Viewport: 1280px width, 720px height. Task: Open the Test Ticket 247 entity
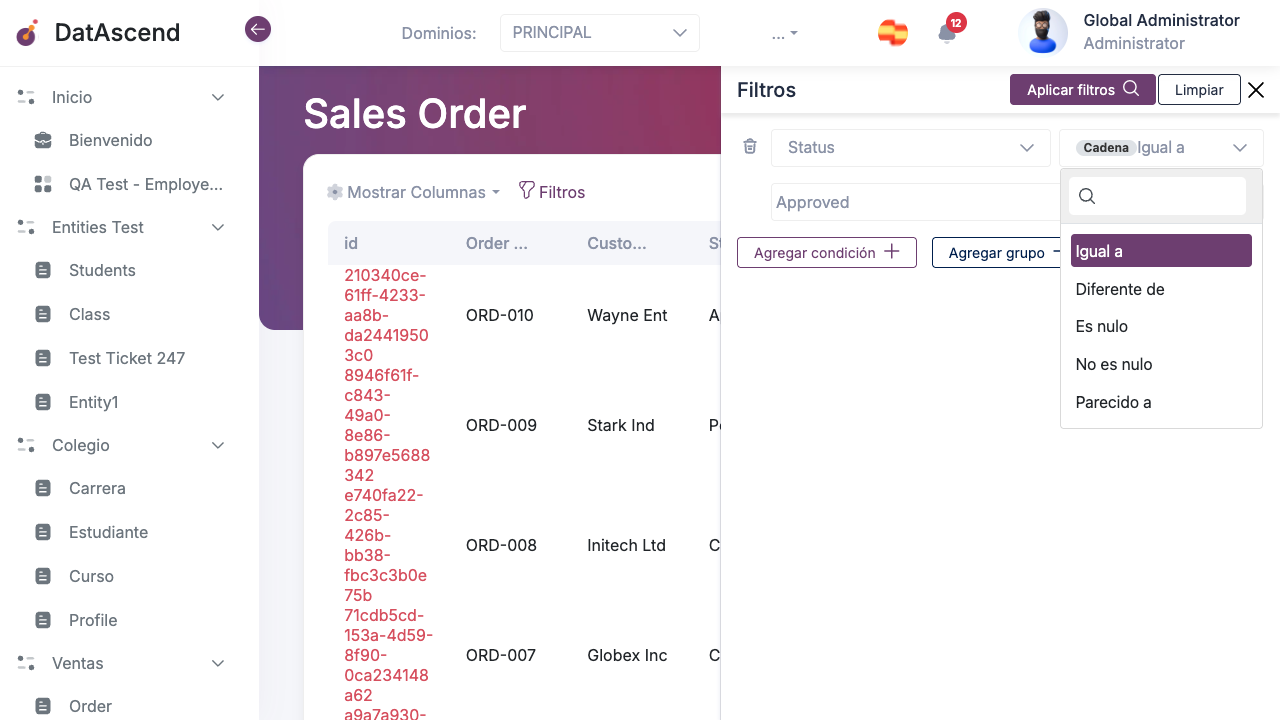(129, 358)
